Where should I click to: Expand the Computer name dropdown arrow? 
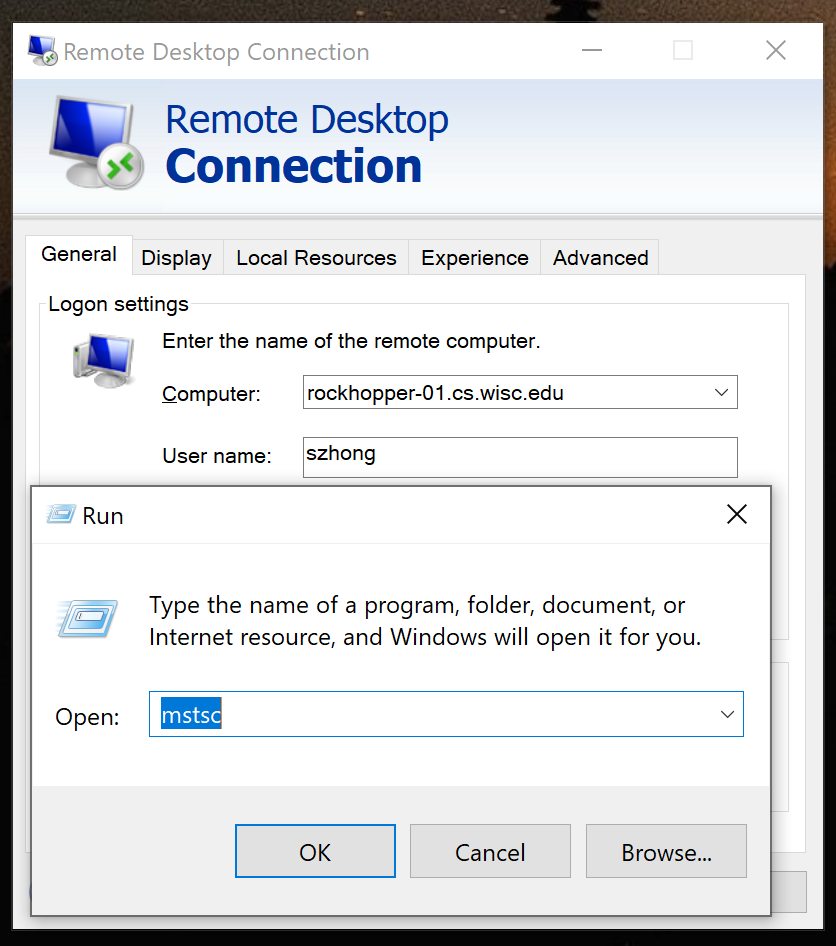(x=722, y=393)
